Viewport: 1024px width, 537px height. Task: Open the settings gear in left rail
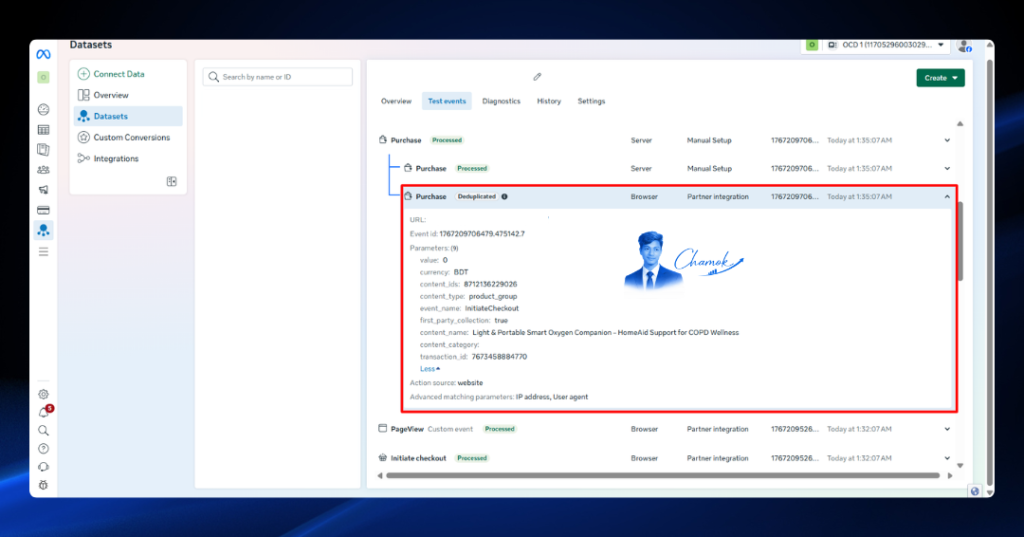coord(43,394)
